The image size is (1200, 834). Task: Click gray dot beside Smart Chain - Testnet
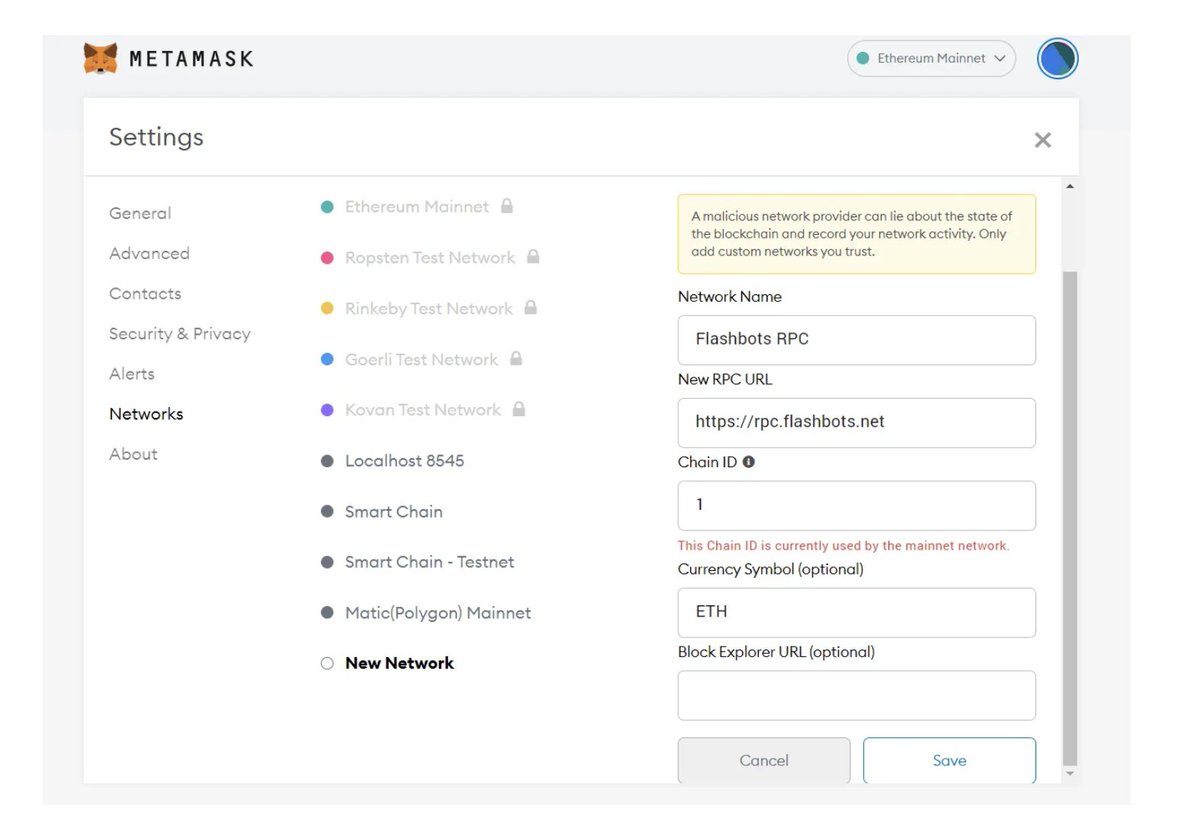point(327,562)
